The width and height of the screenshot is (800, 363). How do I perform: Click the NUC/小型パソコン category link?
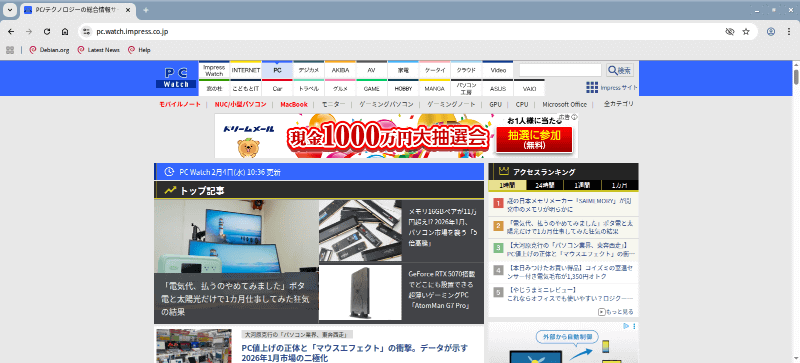[240, 104]
